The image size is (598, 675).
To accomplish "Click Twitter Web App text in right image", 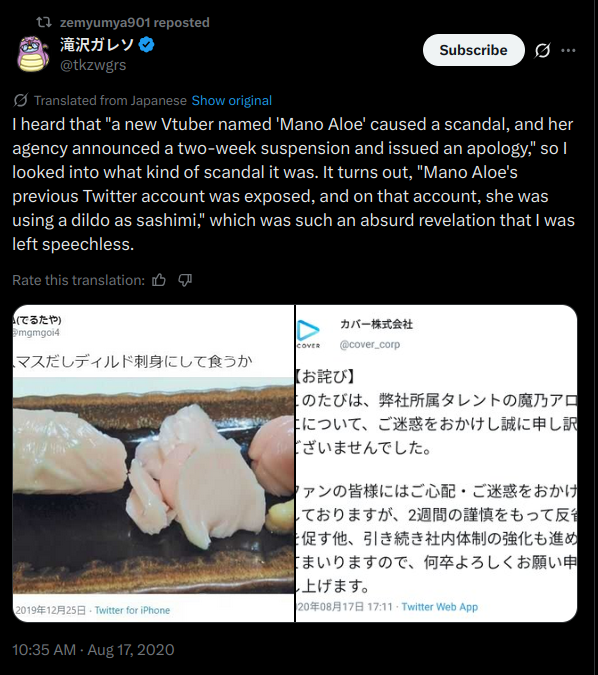I will pyautogui.click(x=440, y=607).
